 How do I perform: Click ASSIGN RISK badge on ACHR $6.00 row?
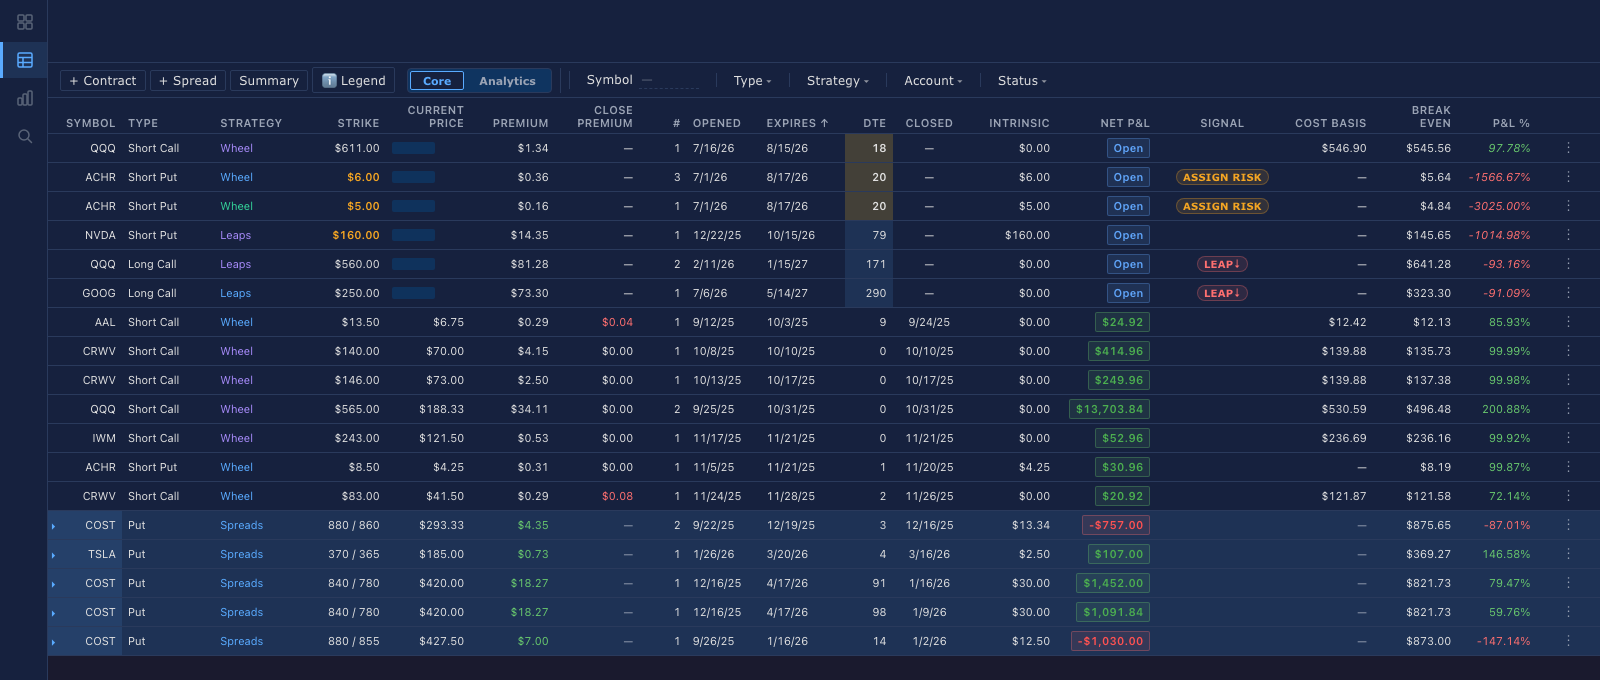[x=1222, y=177]
